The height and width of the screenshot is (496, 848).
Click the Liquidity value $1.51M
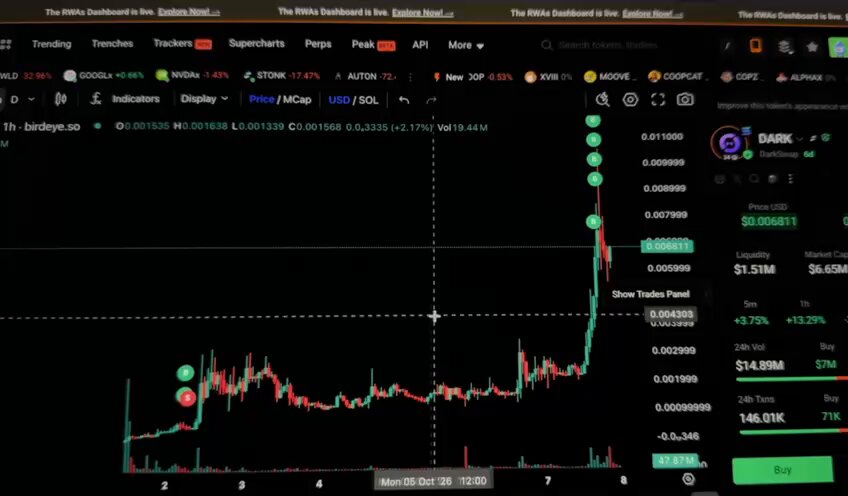(754, 269)
